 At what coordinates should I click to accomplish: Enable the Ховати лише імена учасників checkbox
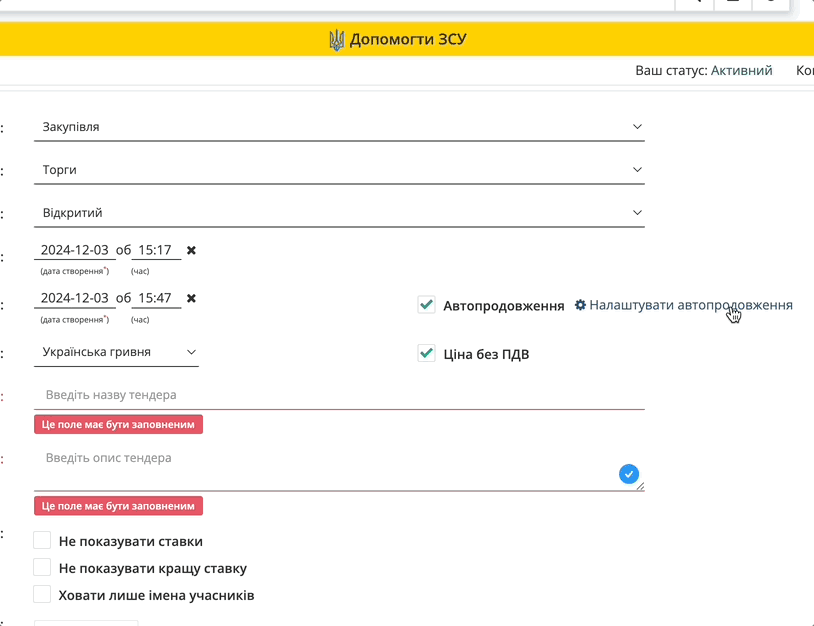(x=42, y=595)
